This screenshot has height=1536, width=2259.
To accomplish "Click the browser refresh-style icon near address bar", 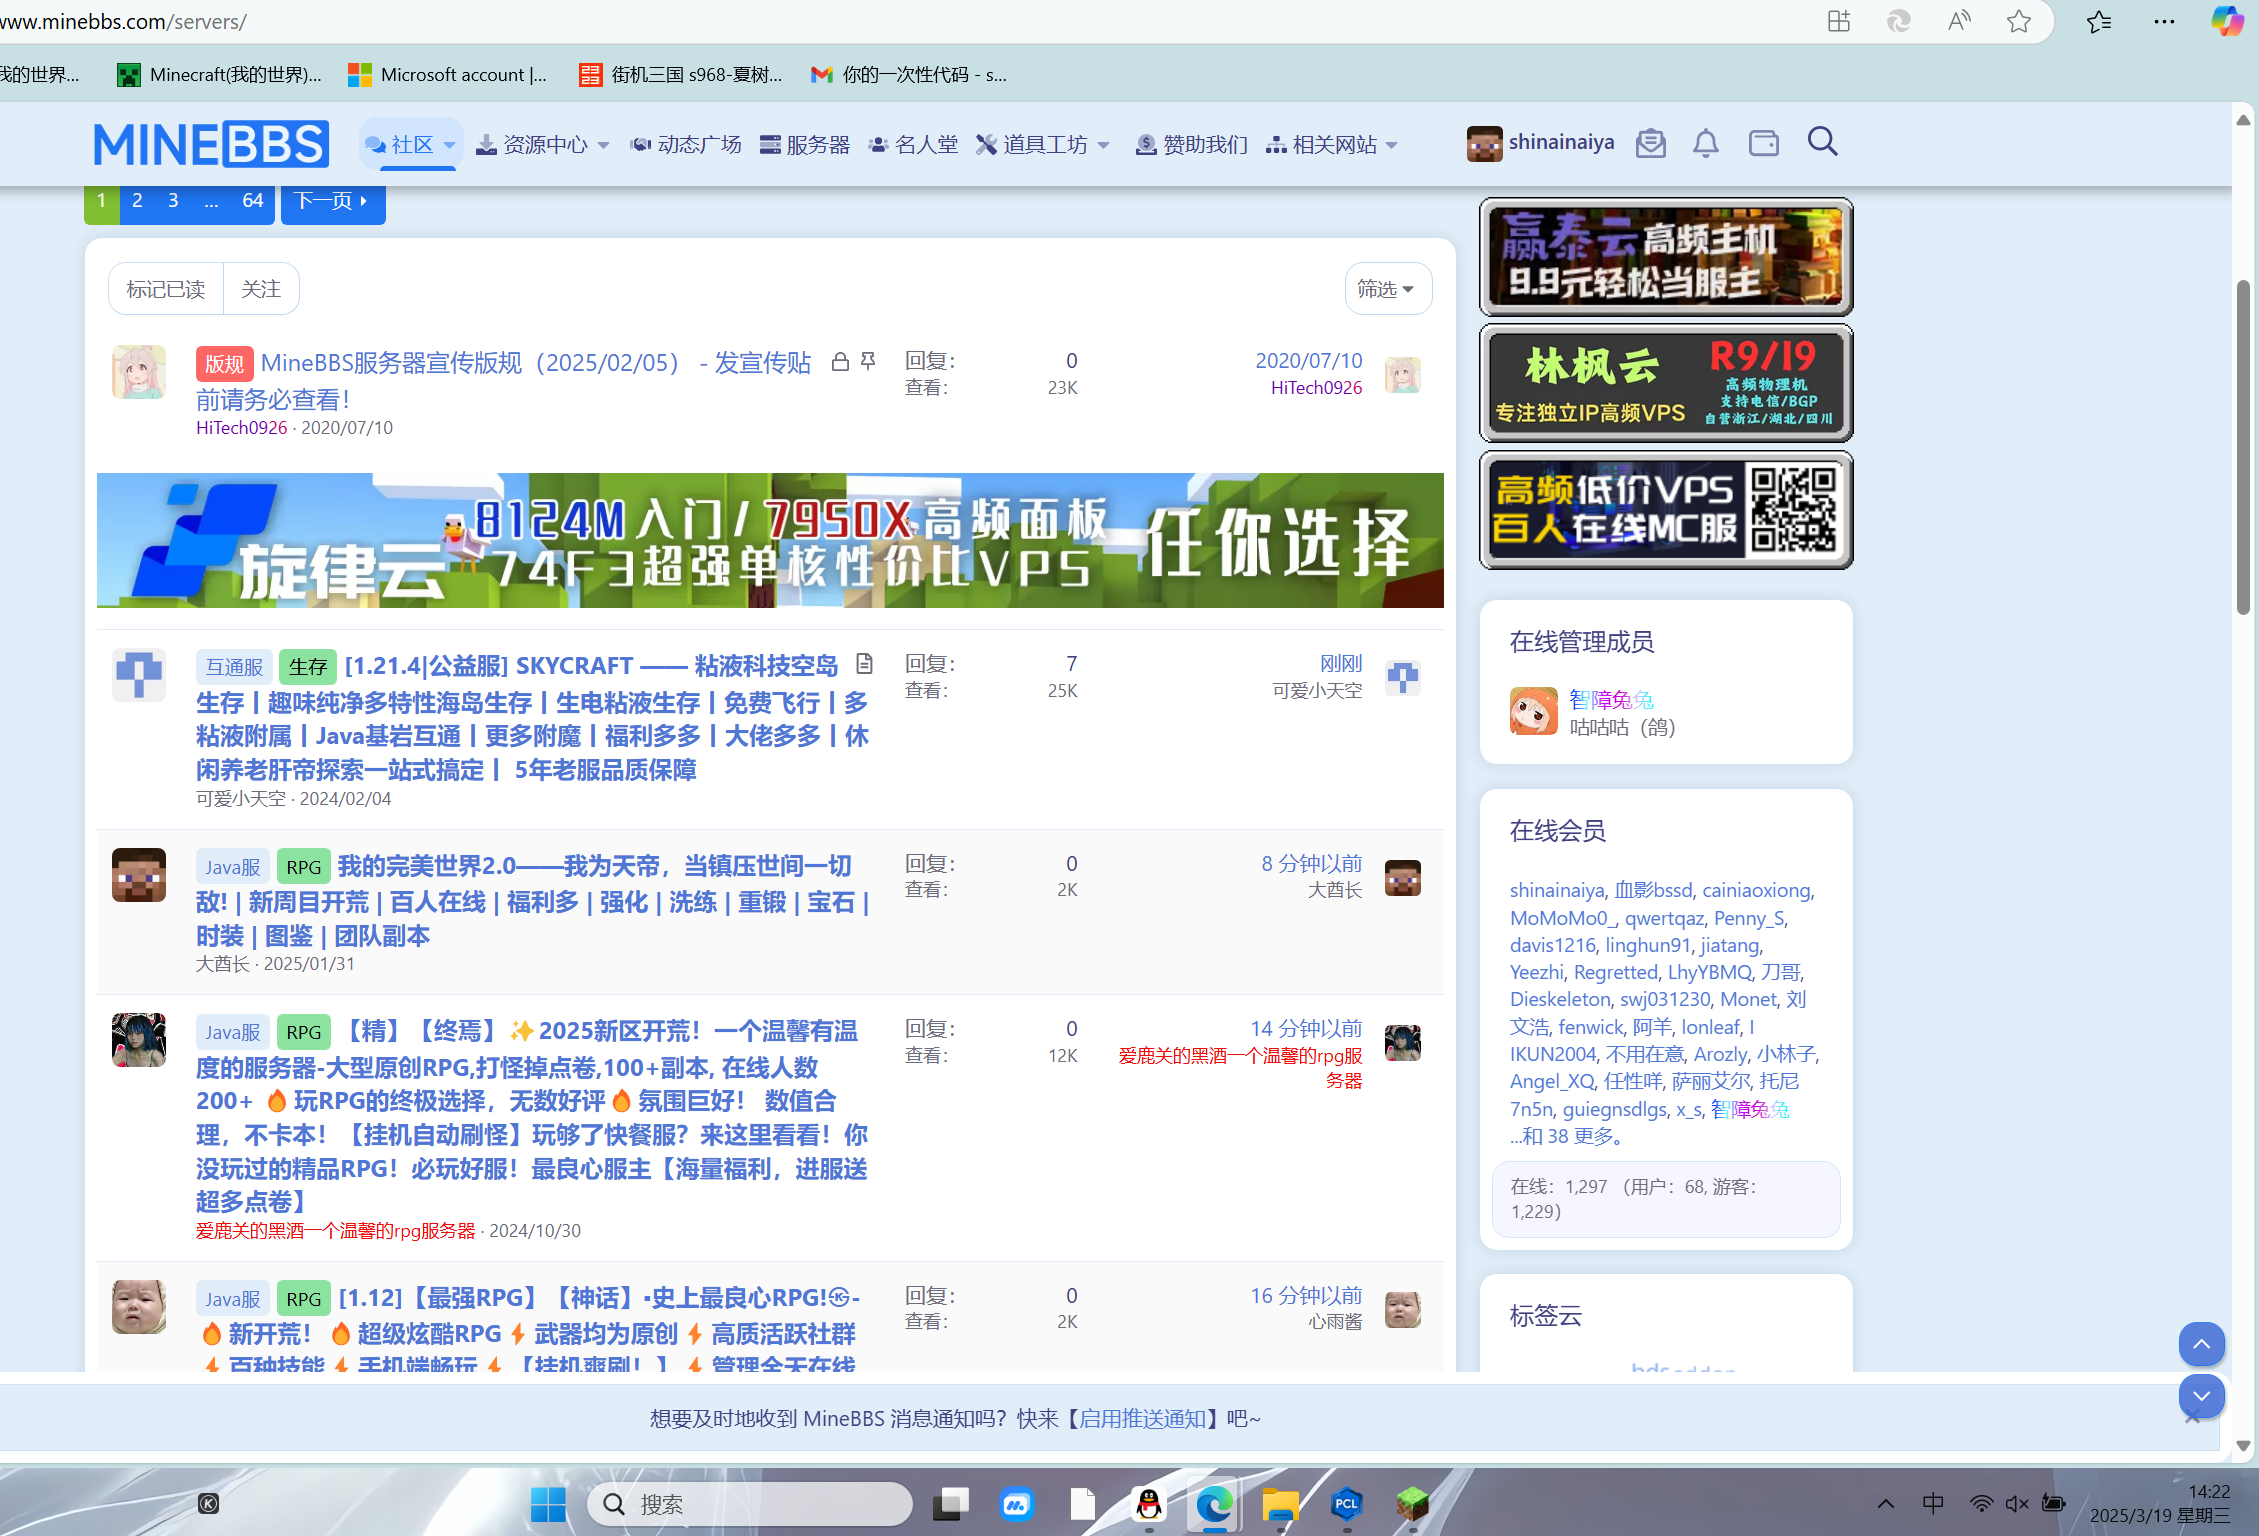I will pos(1898,21).
